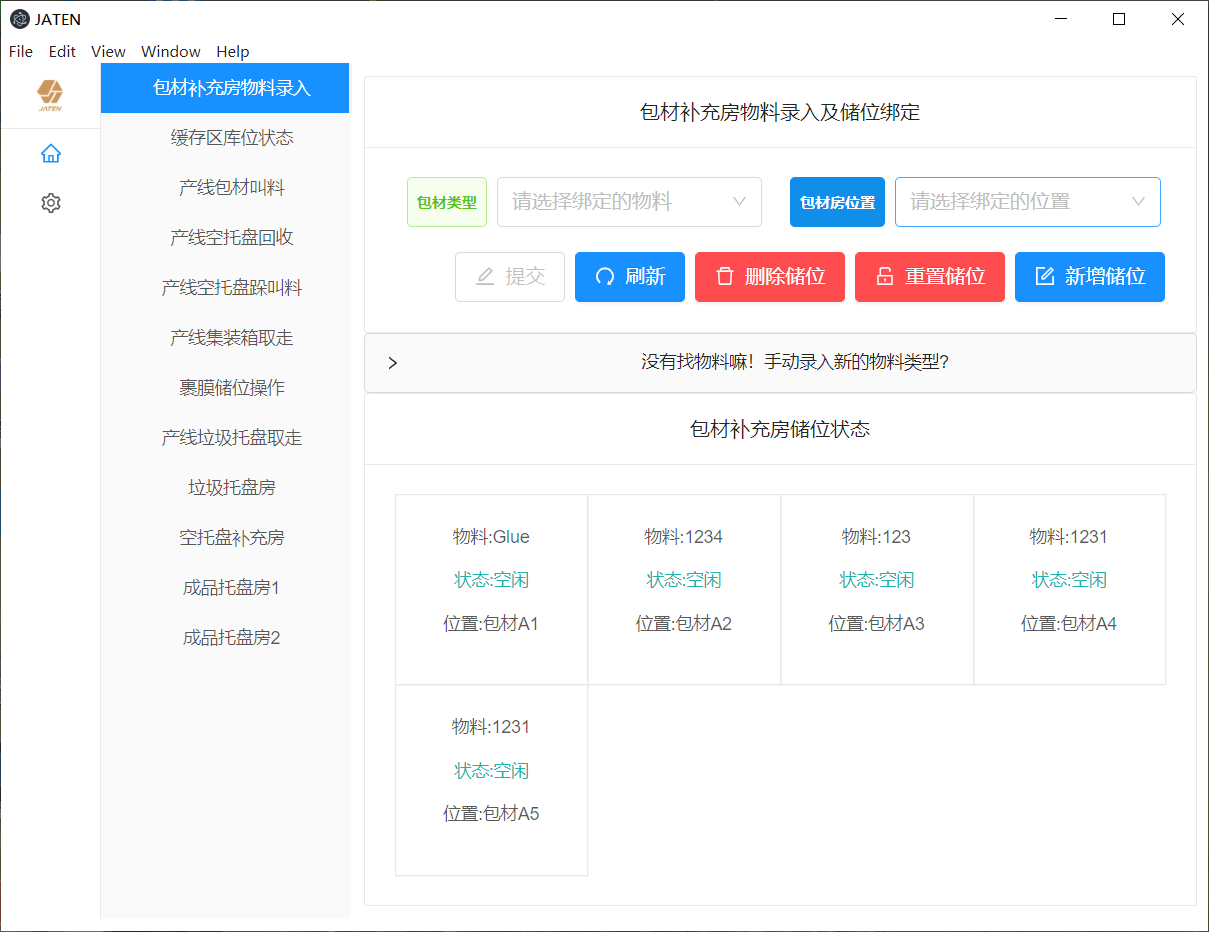Go to 垃圾托盘房 page
1209x932 pixels.
225,488
